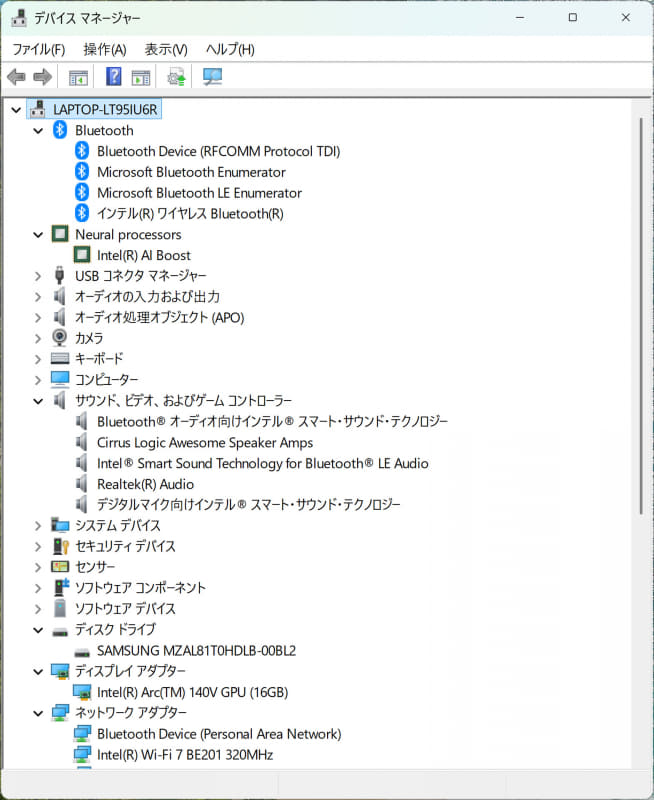Open the 操作(A) menu
Screen dimensions: 654x800
point(105,49)
